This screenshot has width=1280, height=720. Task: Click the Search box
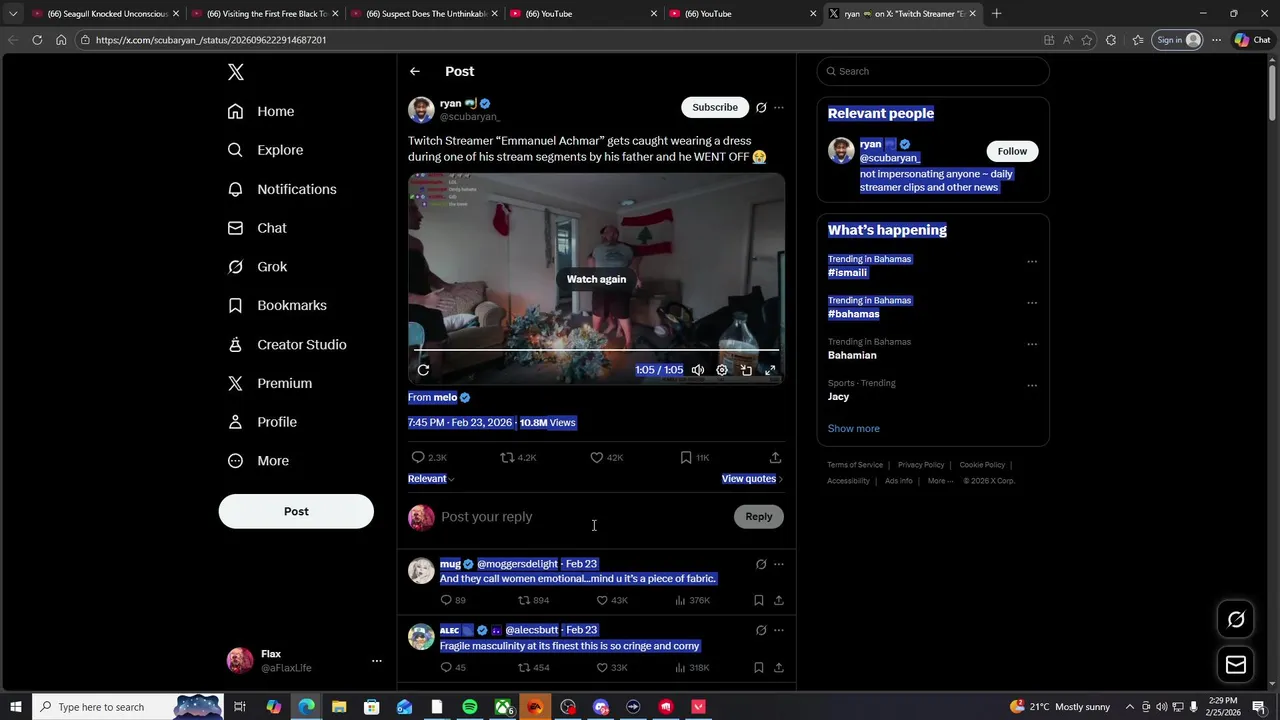coord(933,71)
